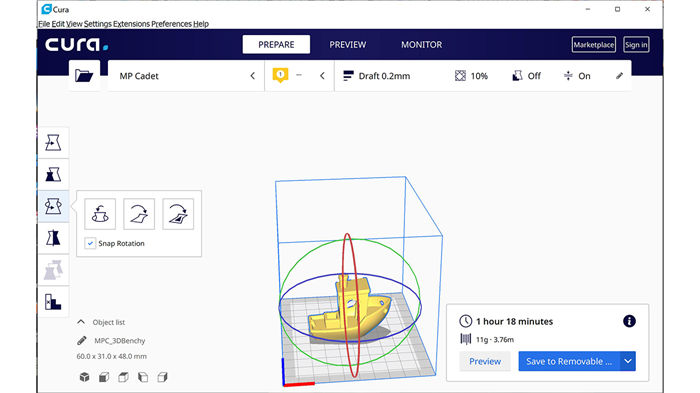The height and width of the screenshot is (393, 700).
Task: Open the Extensions menu
Action: [131, 24]
